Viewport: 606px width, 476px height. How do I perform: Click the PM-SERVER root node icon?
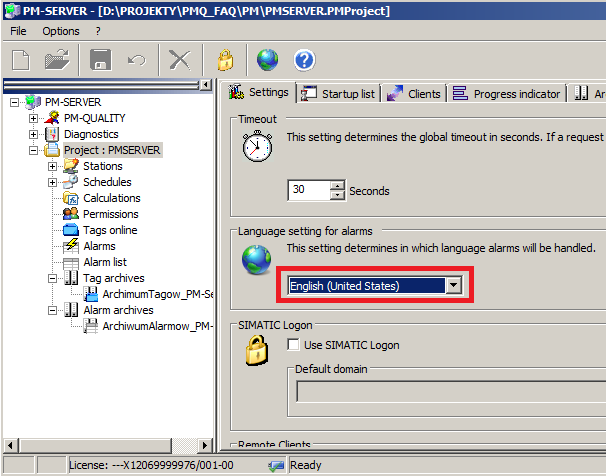click(33, 102)
